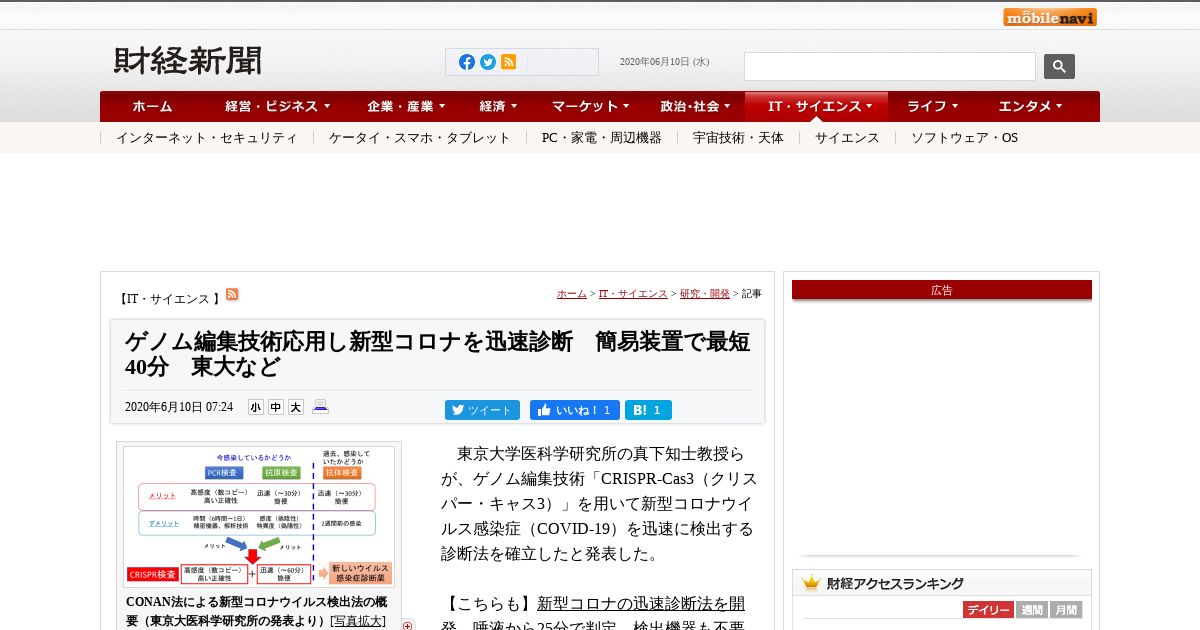Image resolution: width=1200 pixels, height=630 pixels.
Task: Click breadcrumb link ホーム
Action: click(x=572, y=294)
